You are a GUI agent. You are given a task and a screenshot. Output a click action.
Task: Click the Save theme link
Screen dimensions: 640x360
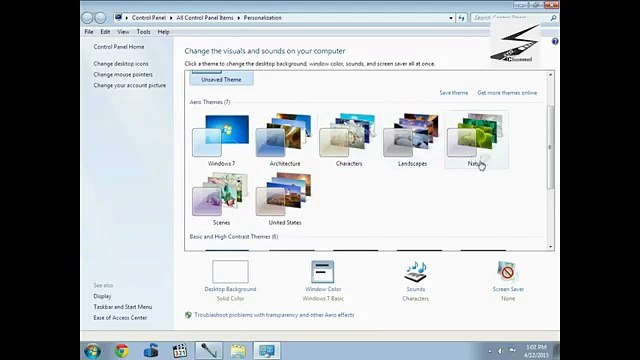(453, 93)
